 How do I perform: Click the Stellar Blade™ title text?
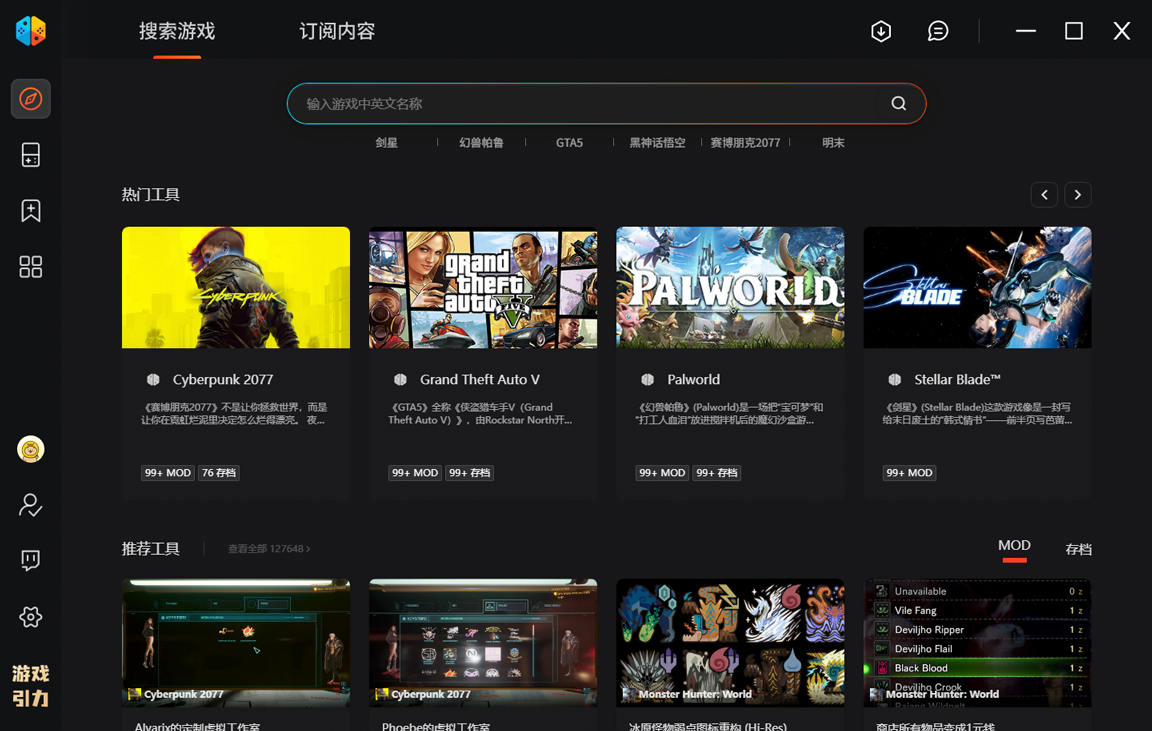(x=957, y=380)
